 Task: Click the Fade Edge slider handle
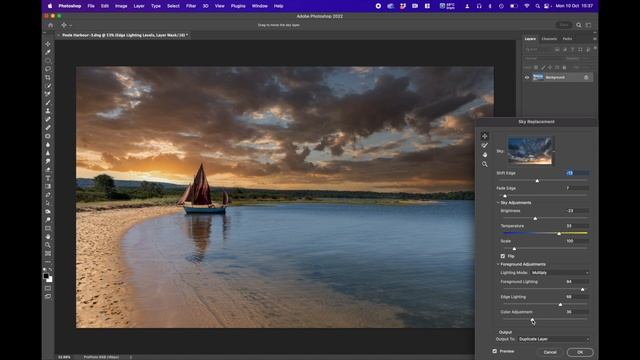pos(505,196)
